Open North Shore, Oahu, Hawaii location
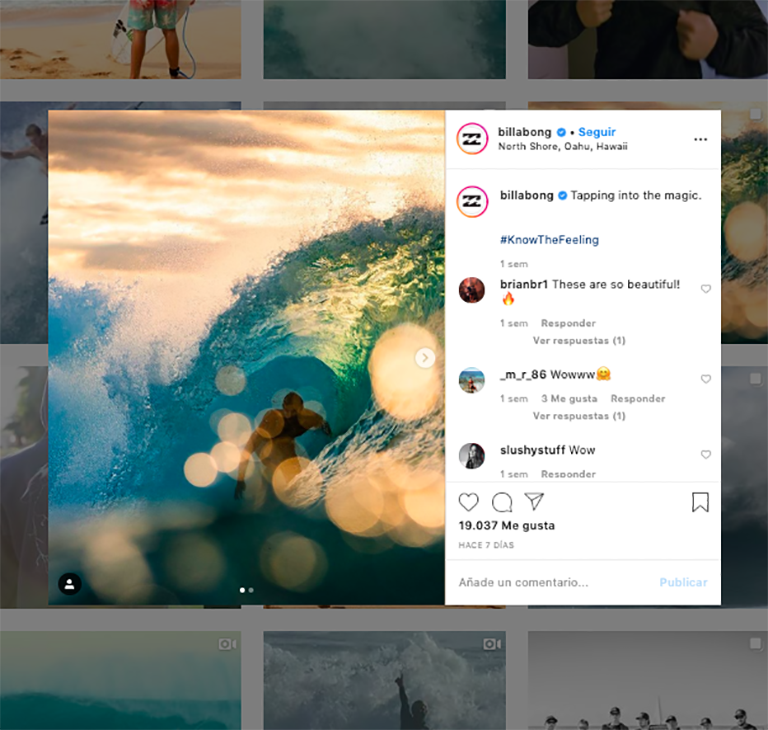This screenshot has width=768, height=730. pos(563,147)
